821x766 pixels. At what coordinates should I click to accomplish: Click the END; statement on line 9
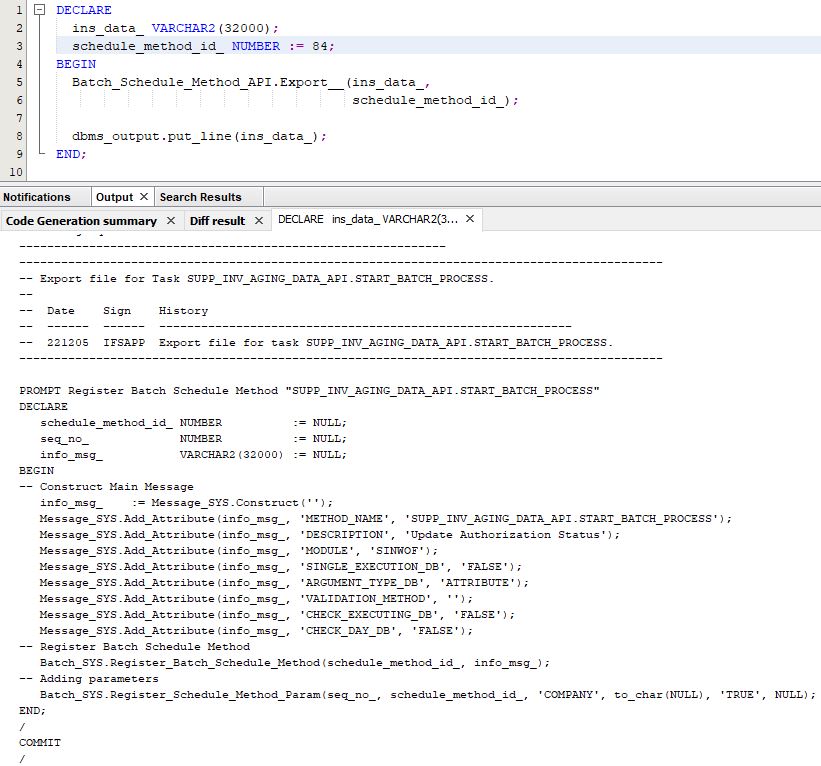71,154
